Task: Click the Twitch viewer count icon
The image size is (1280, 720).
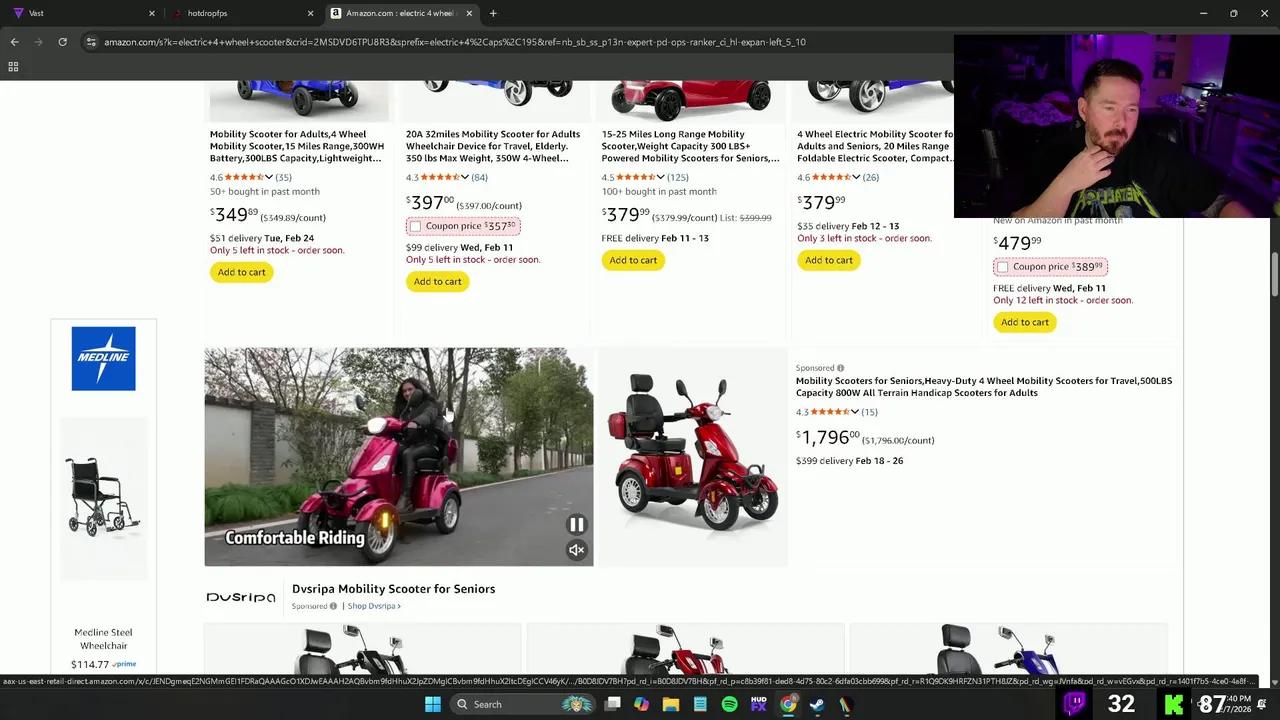Action: [x=1075, y=703]
